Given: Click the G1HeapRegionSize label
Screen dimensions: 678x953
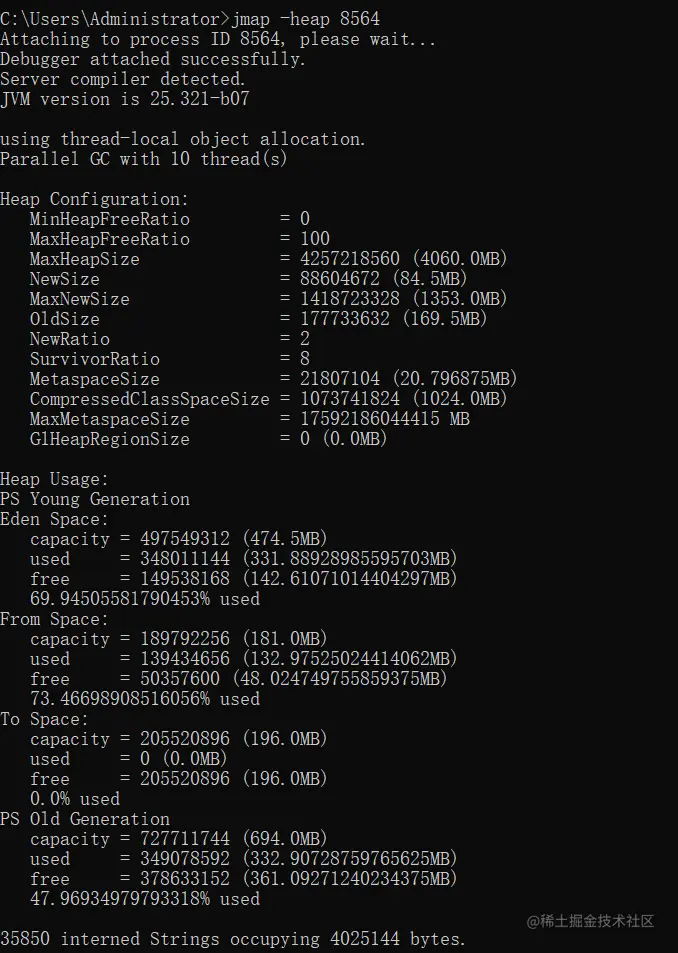Looking at the screenshot, I should 109,439.
